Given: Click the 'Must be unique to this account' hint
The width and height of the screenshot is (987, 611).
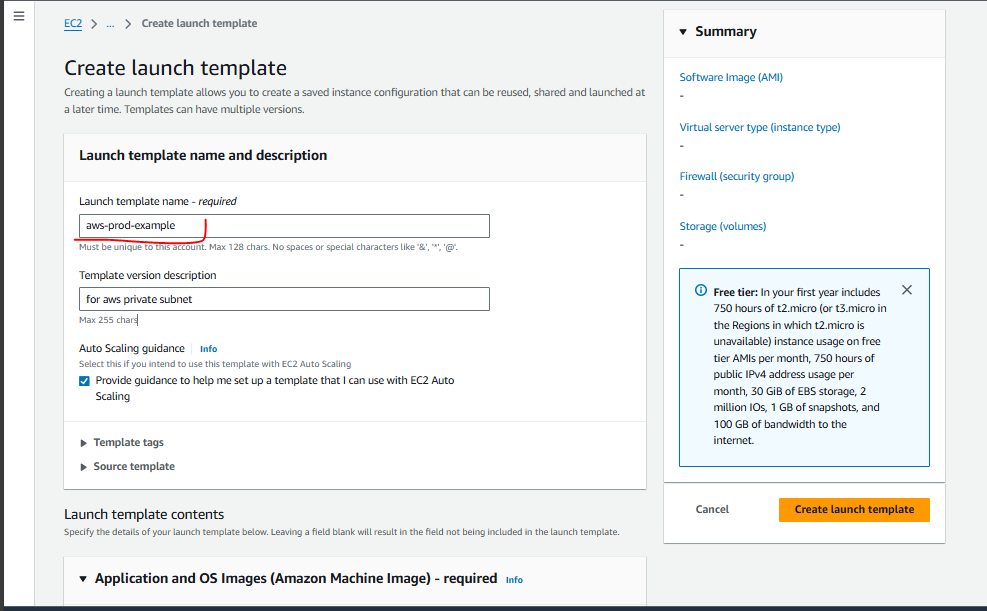Looking at the screenshot, I should point(268,247).
